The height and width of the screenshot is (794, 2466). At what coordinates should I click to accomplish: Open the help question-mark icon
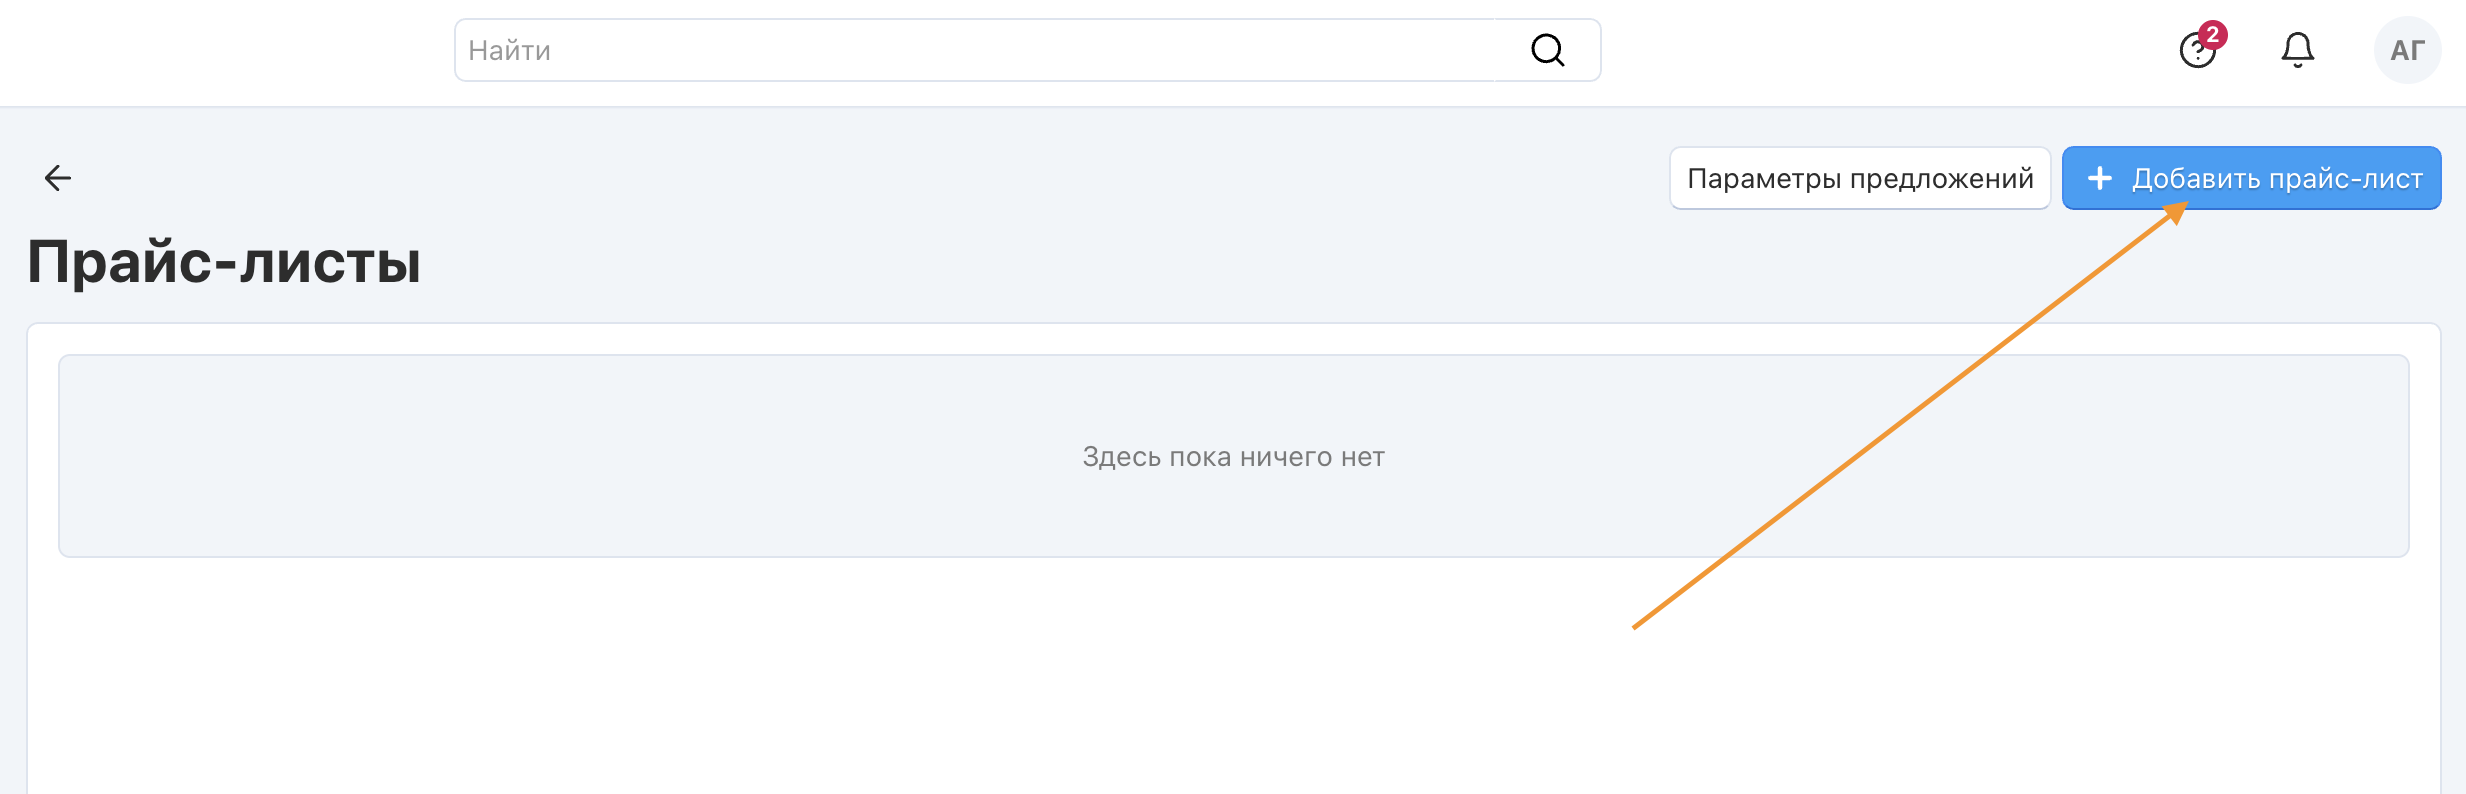2195,51
